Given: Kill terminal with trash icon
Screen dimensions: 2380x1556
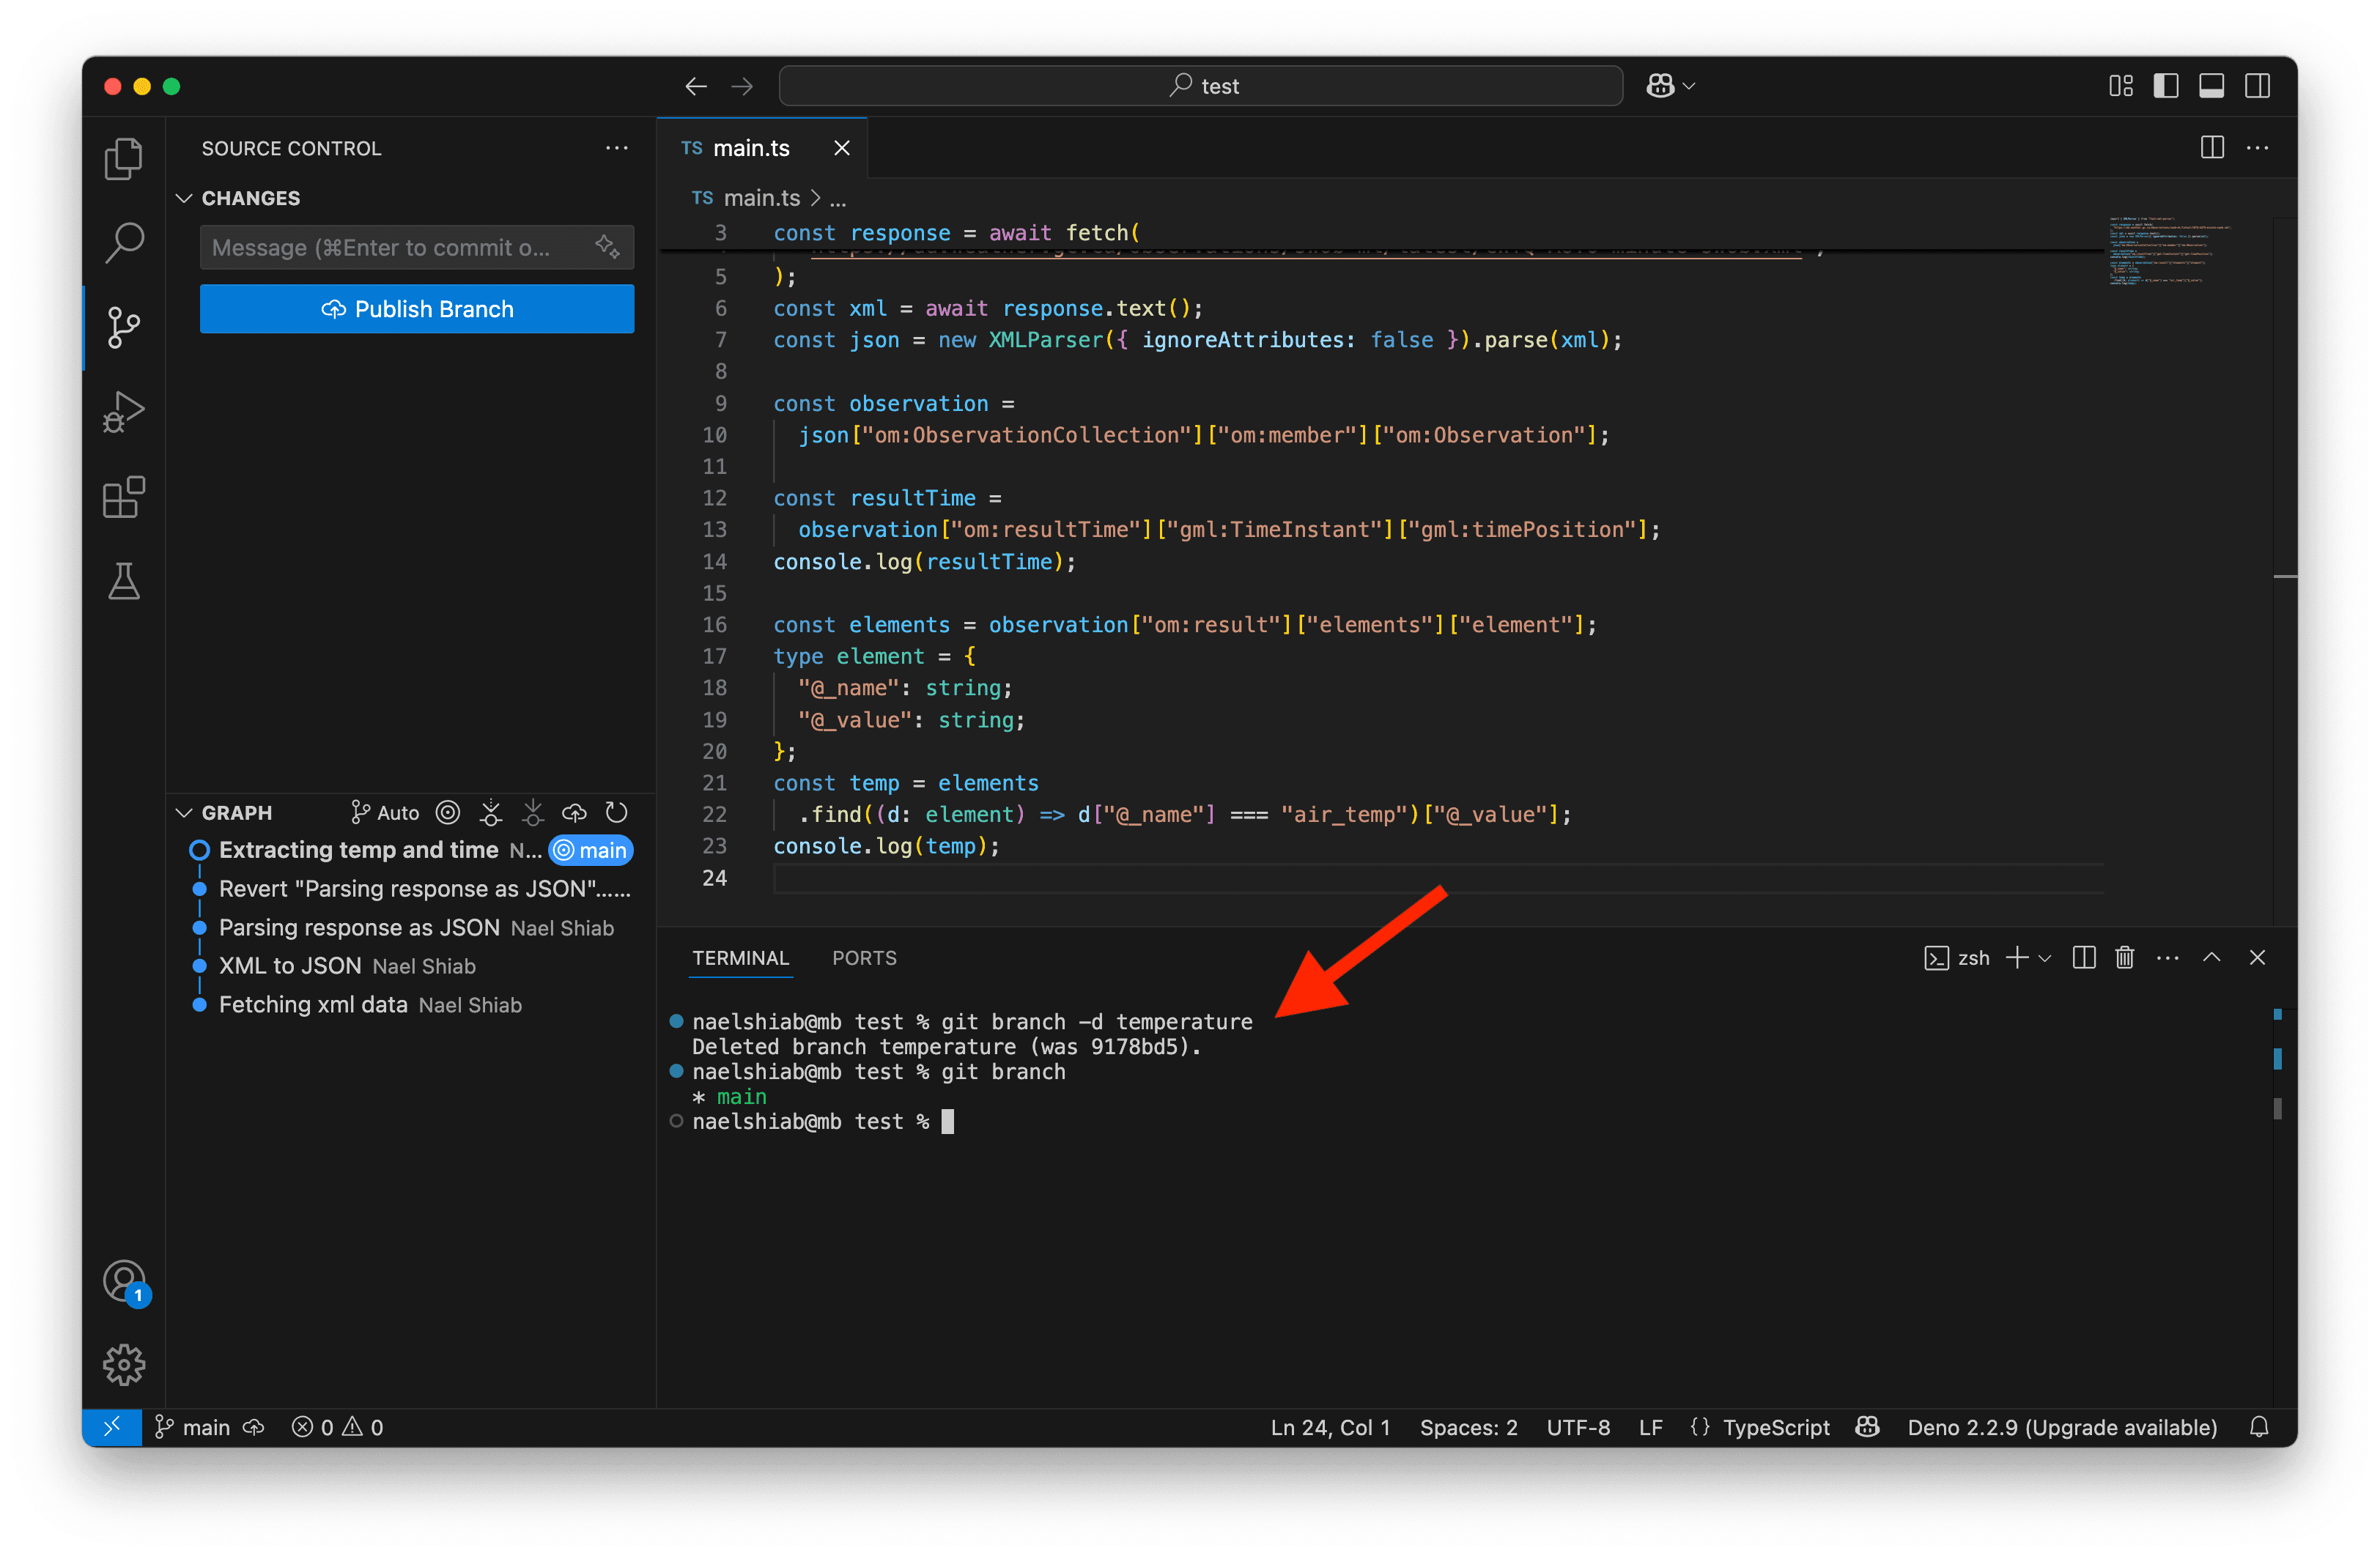Looking at the screenshot, I should click(x=2125, y=958).
